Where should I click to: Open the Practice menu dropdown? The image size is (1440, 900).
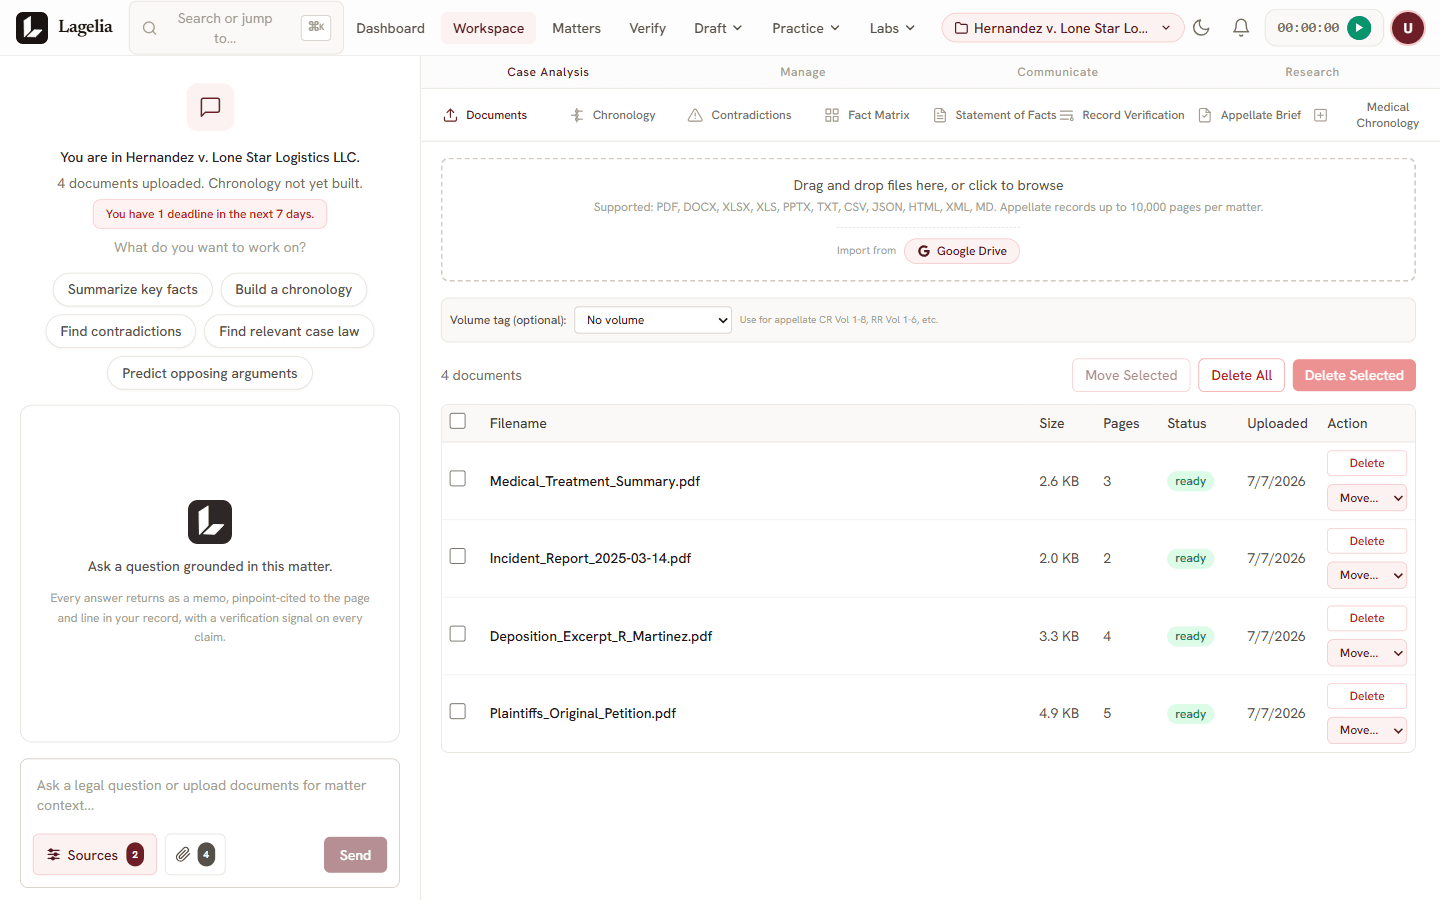coord(806,28)
